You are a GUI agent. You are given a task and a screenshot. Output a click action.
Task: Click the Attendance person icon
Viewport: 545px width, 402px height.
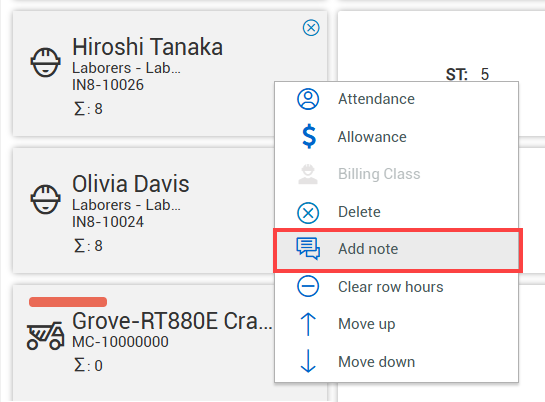(308, 99)
